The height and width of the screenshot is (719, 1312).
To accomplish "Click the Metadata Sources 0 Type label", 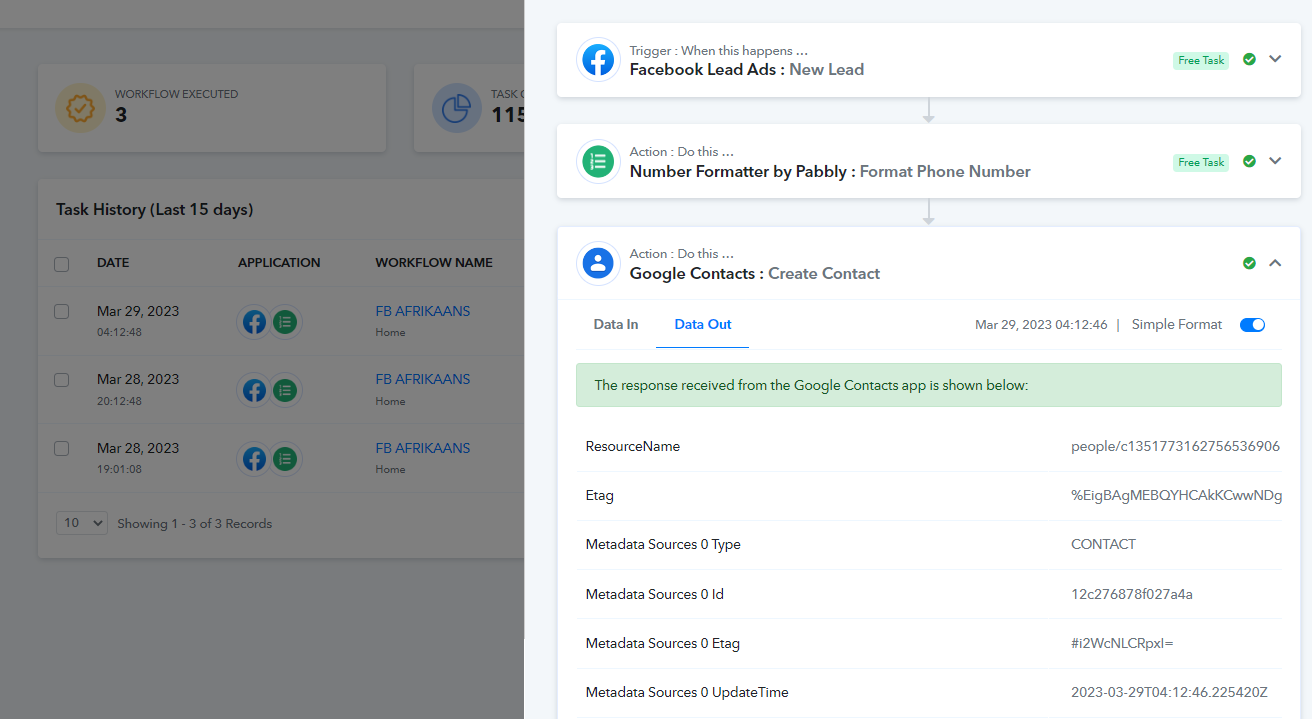I will [663, 545].
